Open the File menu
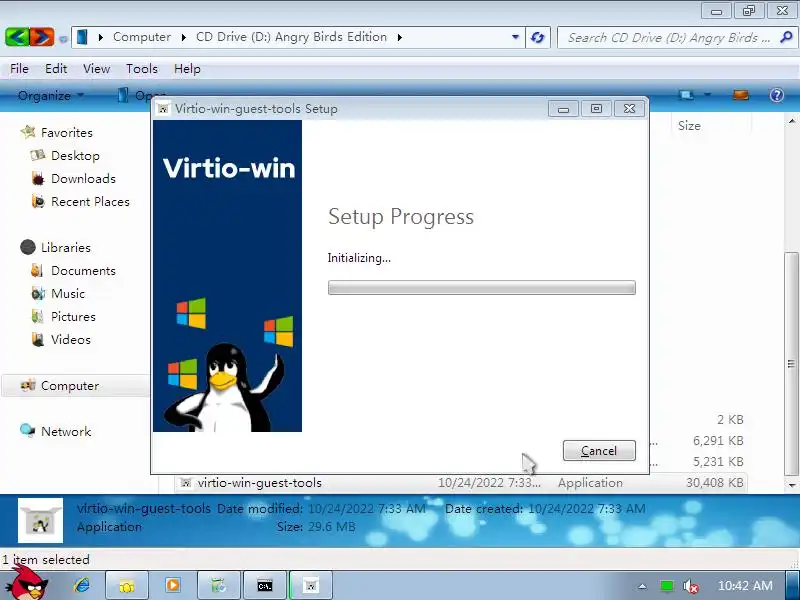Viewport: 800px width, 600px height. [x=19, y=68]
